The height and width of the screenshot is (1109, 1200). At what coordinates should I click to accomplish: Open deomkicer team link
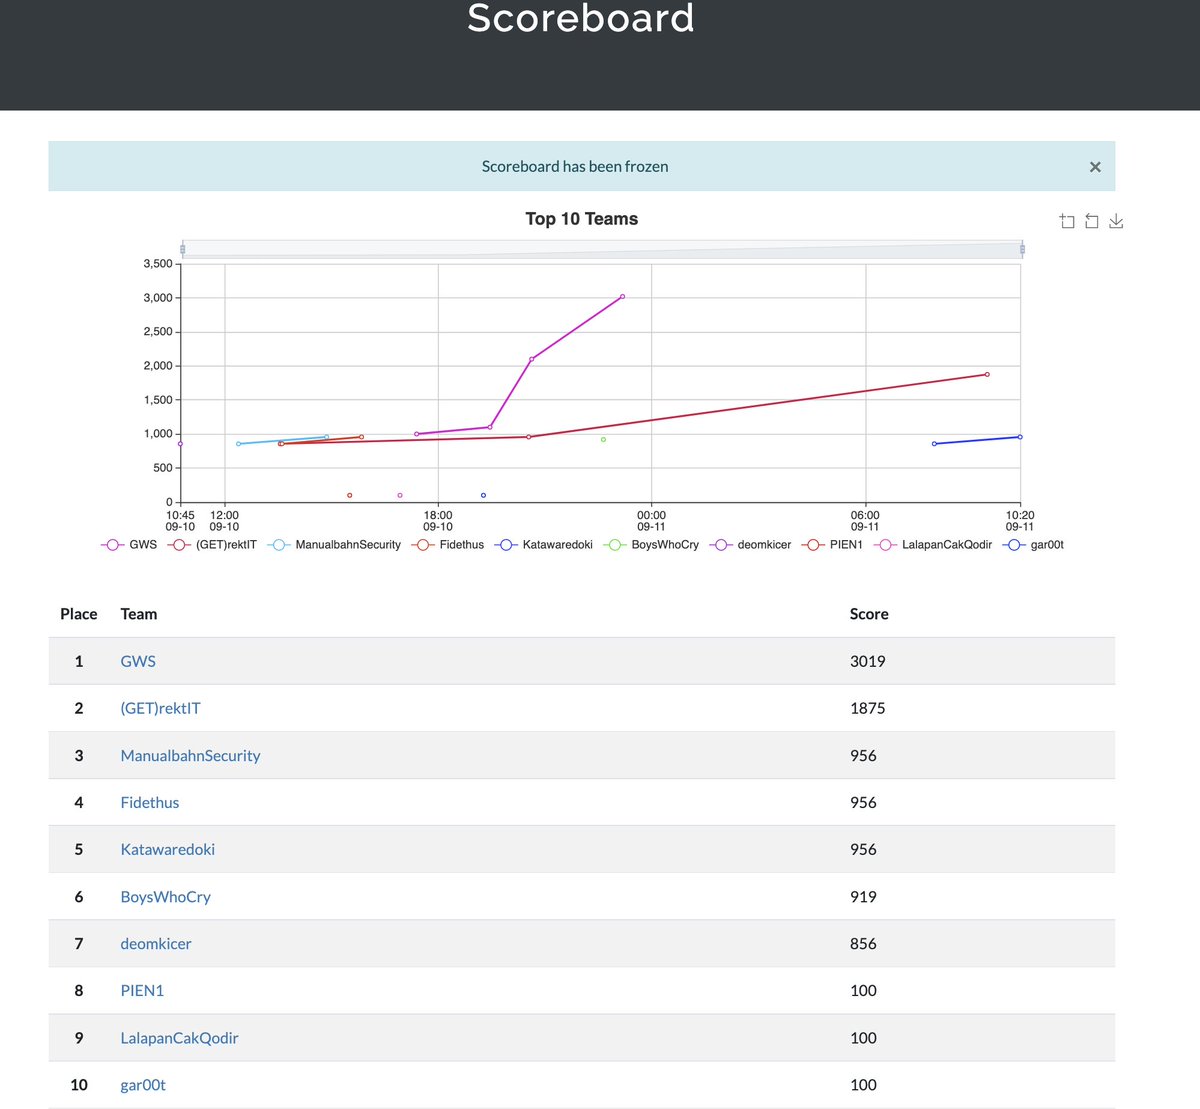(156, 943)
